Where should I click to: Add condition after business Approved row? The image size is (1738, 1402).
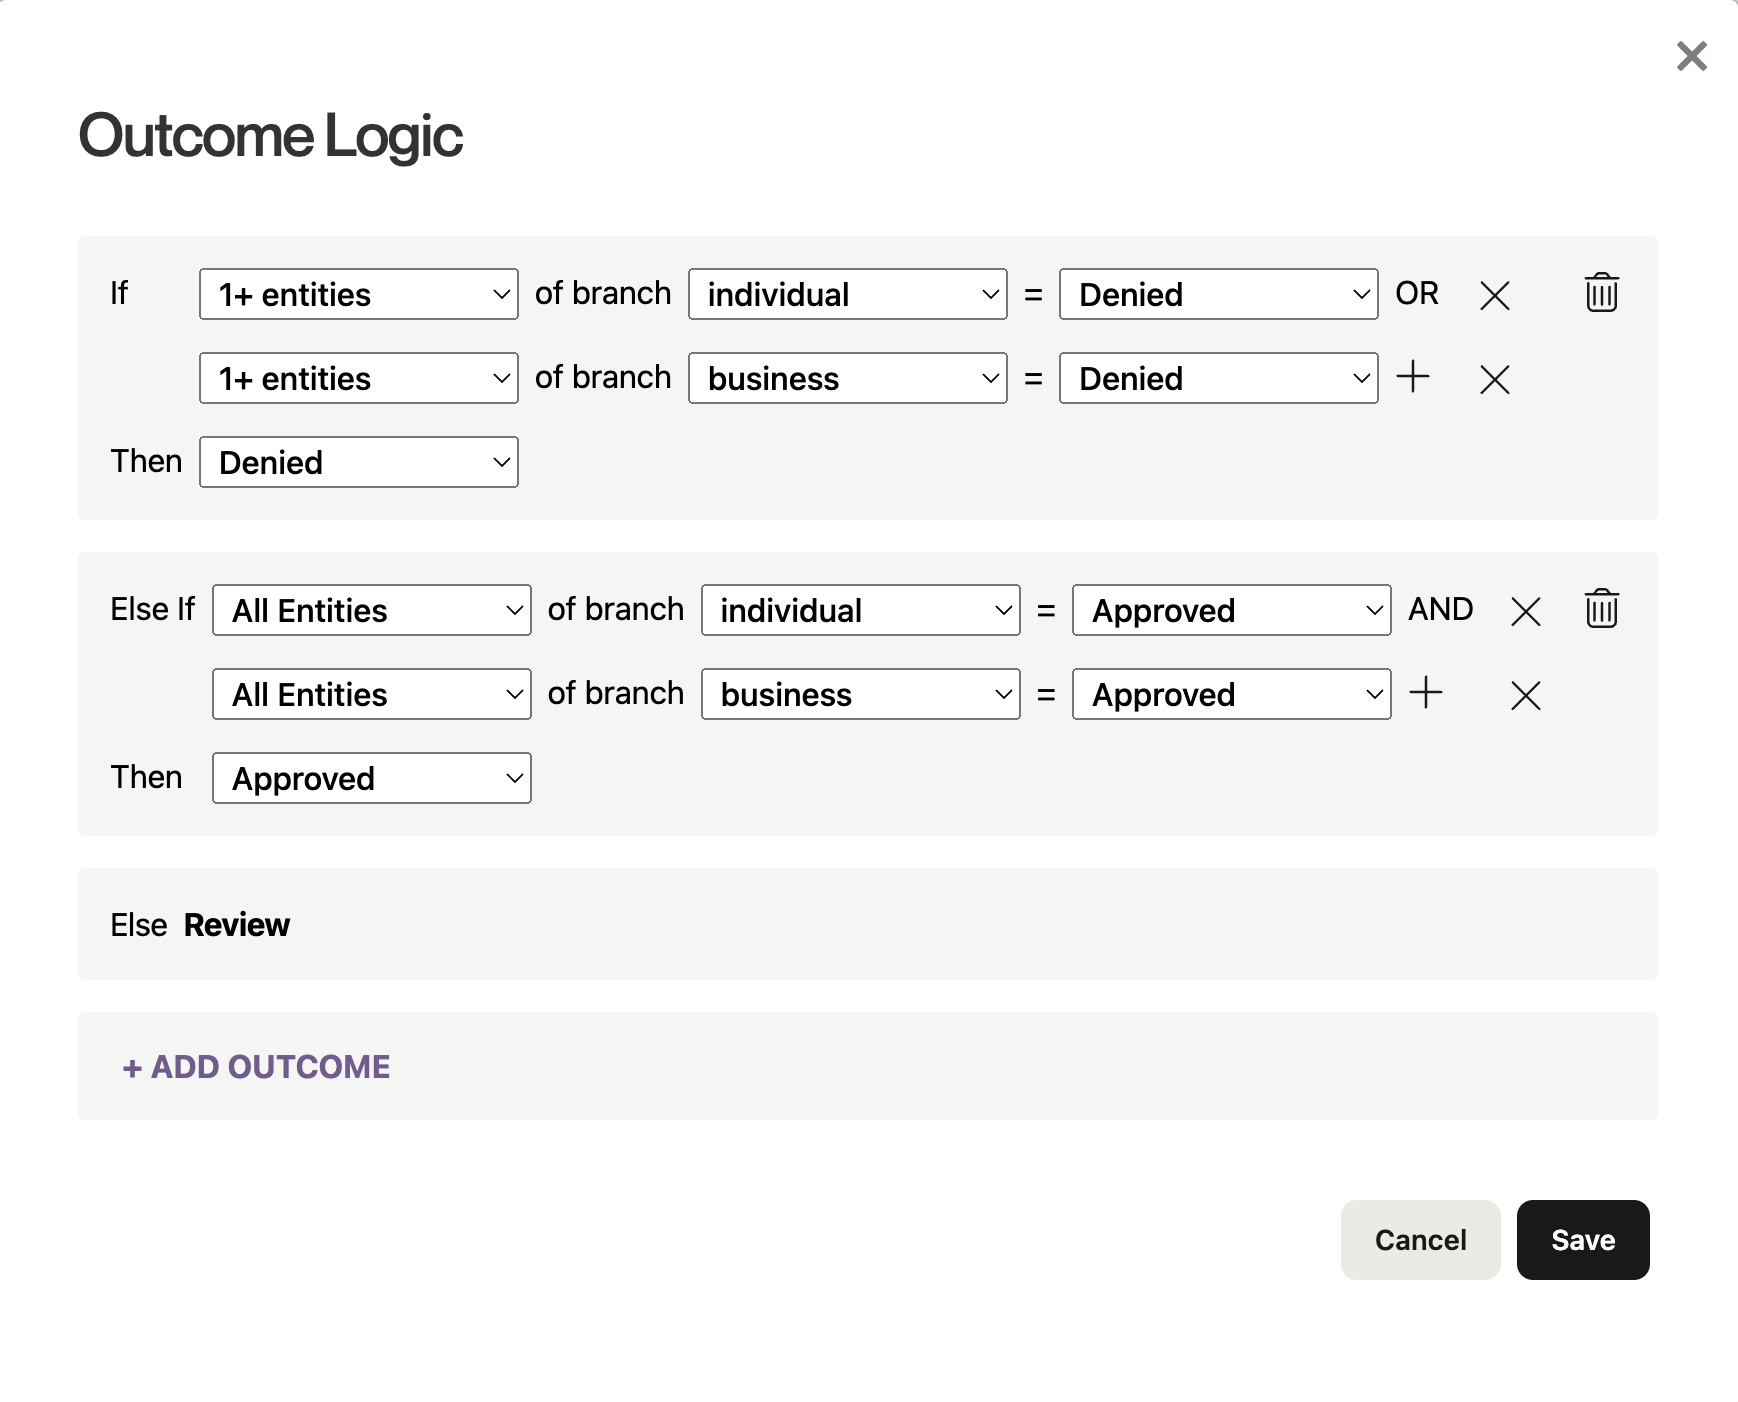pos(1425,693)
